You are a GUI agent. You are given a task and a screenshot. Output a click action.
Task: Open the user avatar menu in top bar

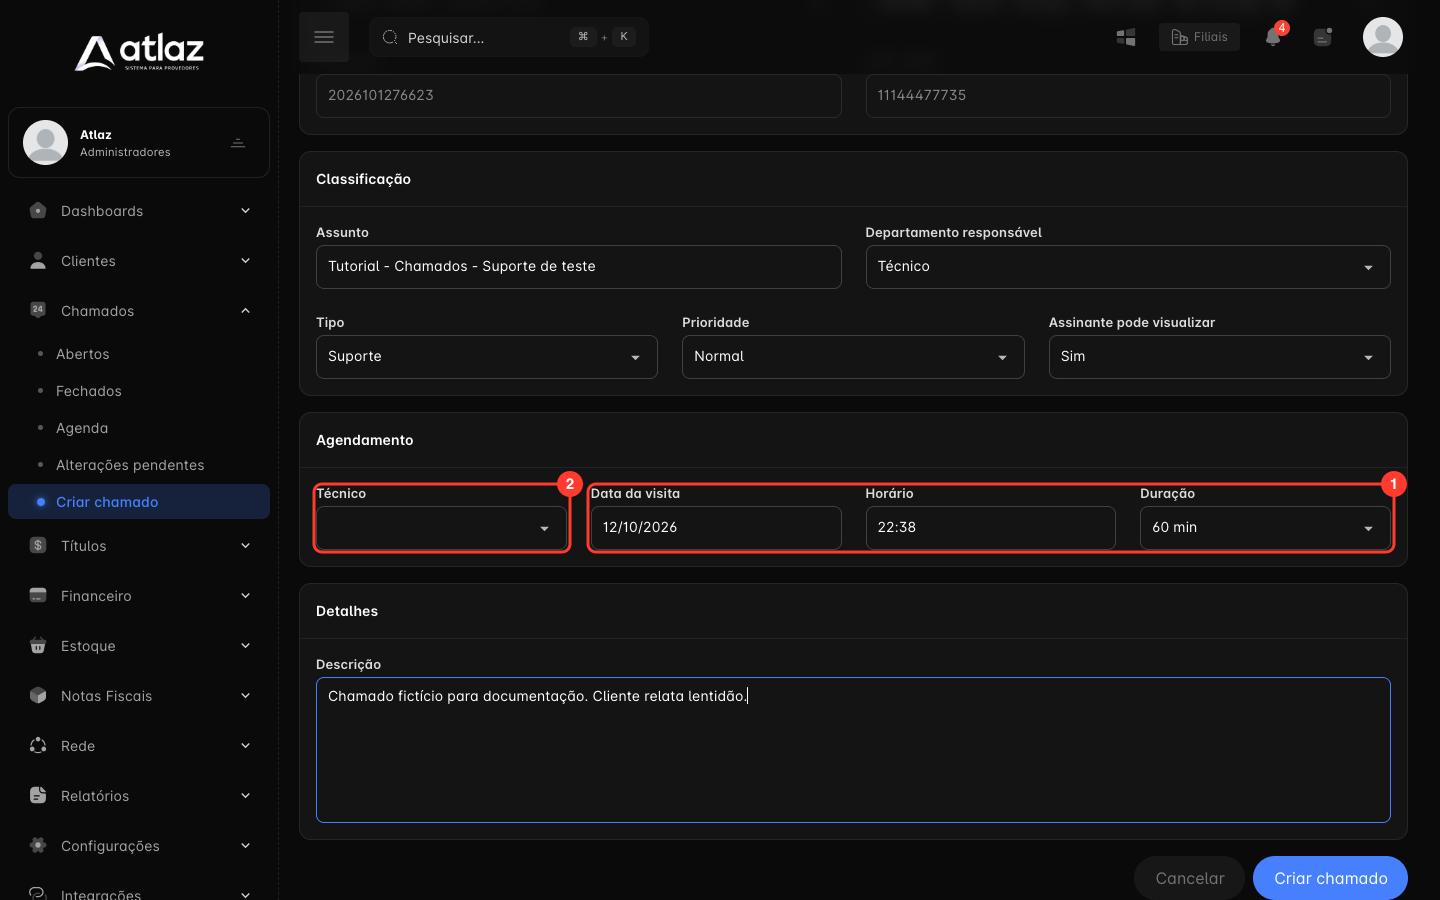pos(1383,37)
